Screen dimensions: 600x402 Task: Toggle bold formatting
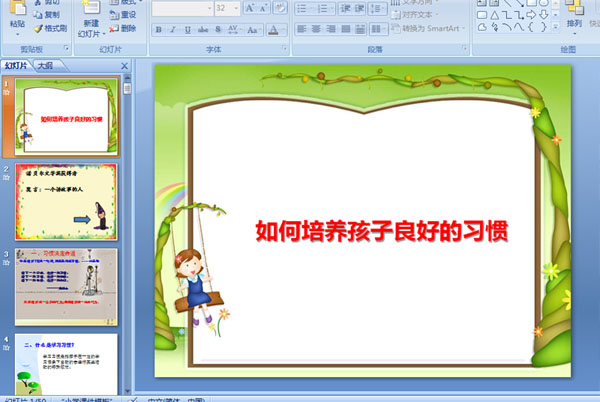(159, 29)
